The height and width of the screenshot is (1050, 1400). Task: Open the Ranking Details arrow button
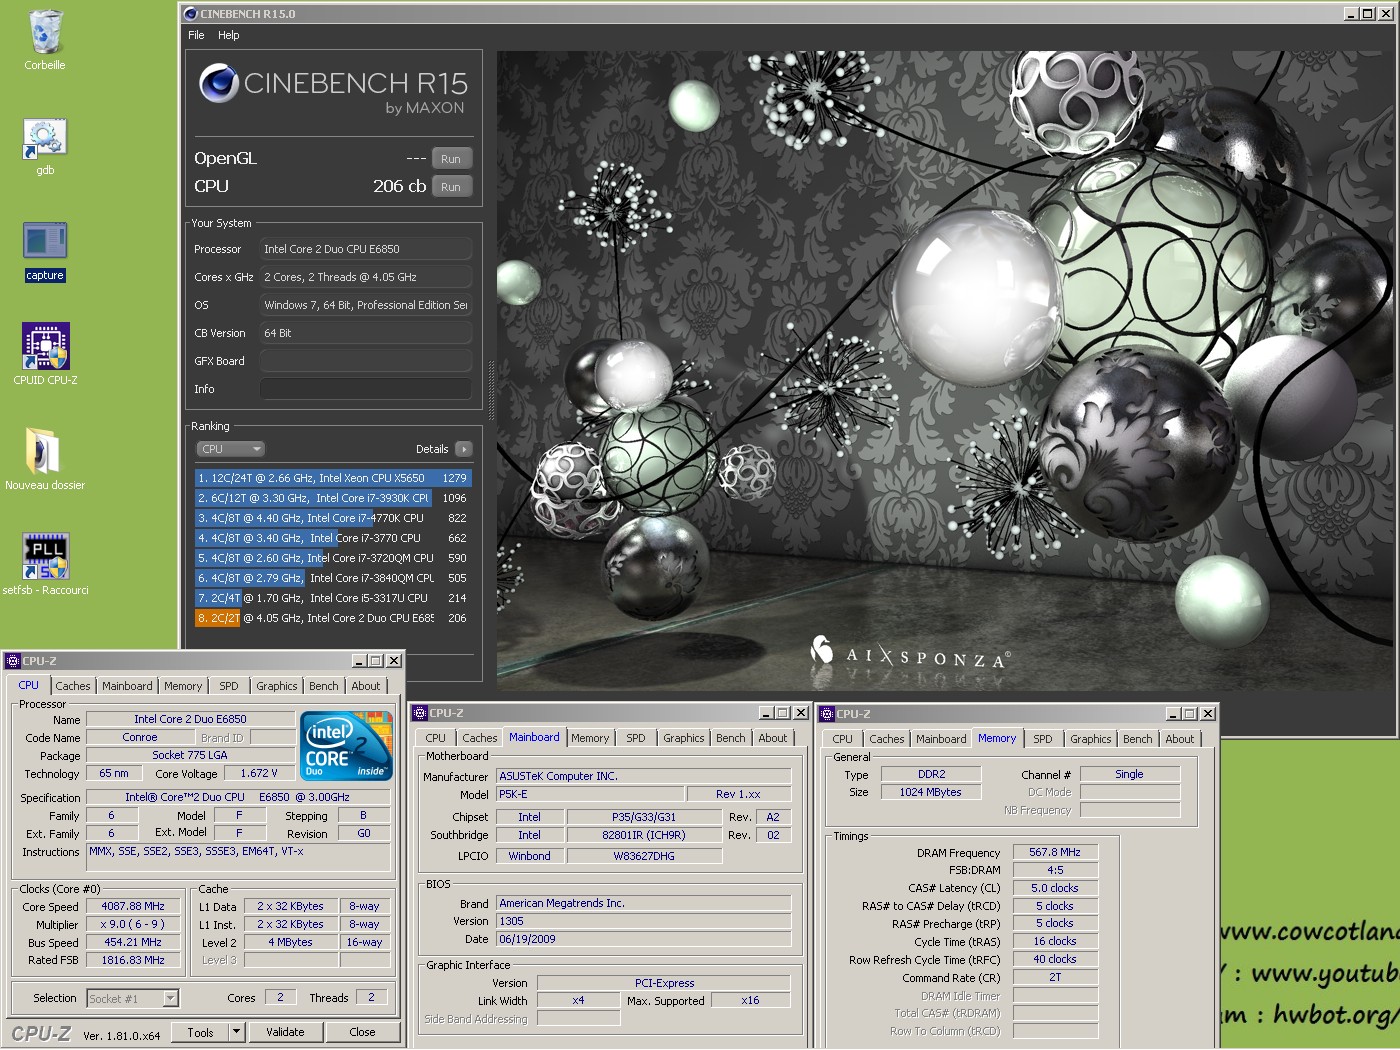coord(464,449)
